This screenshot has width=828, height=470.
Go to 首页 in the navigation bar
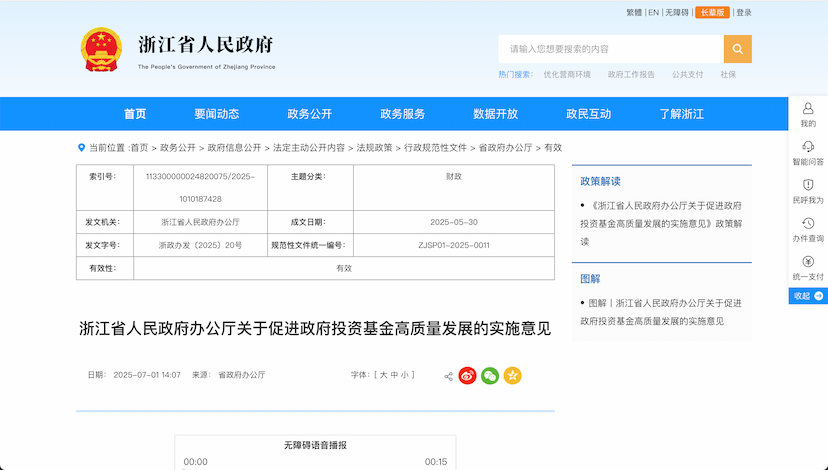click(135, 114)
